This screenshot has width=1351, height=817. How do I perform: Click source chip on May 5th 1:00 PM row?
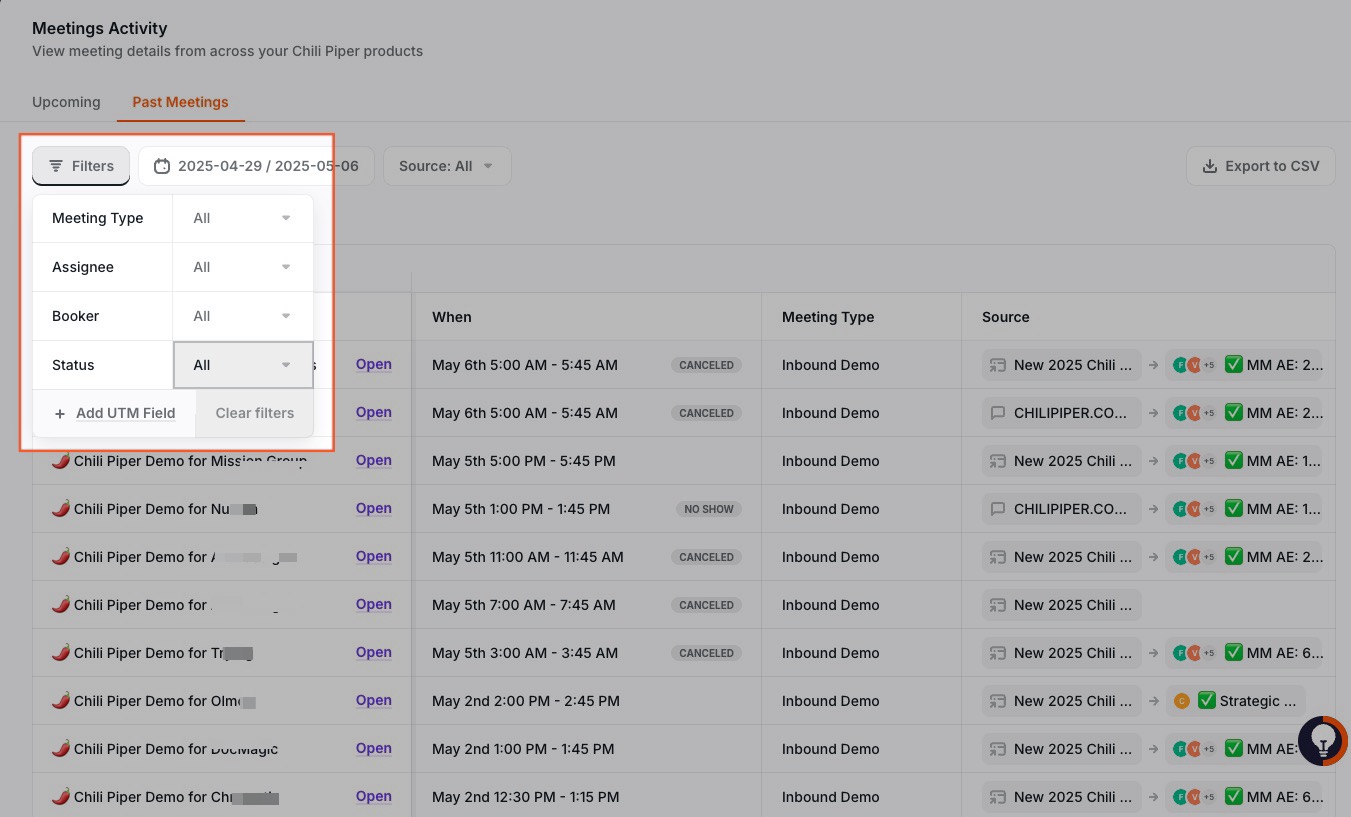pos(1061,509)
